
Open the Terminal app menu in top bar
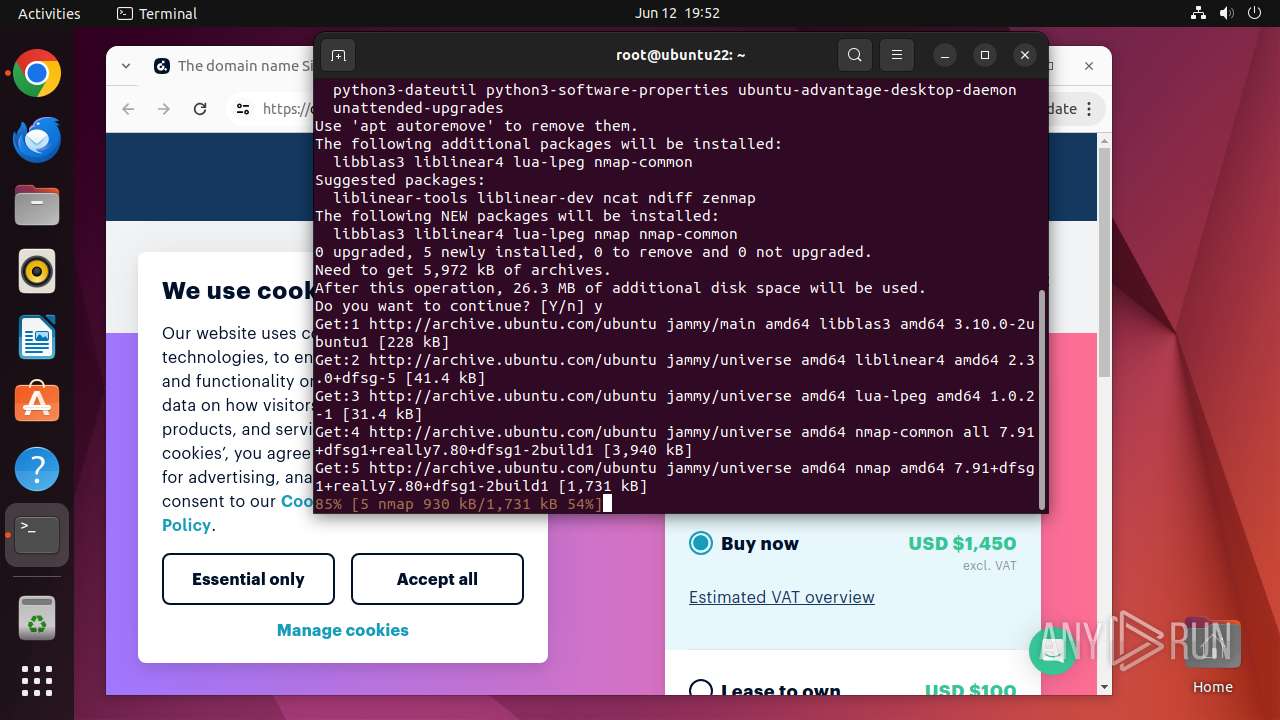(157, 13)
